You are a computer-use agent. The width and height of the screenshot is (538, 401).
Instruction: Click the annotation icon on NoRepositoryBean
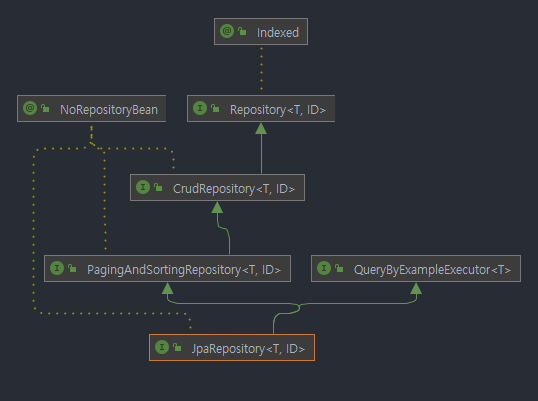[x=30, y=108]
